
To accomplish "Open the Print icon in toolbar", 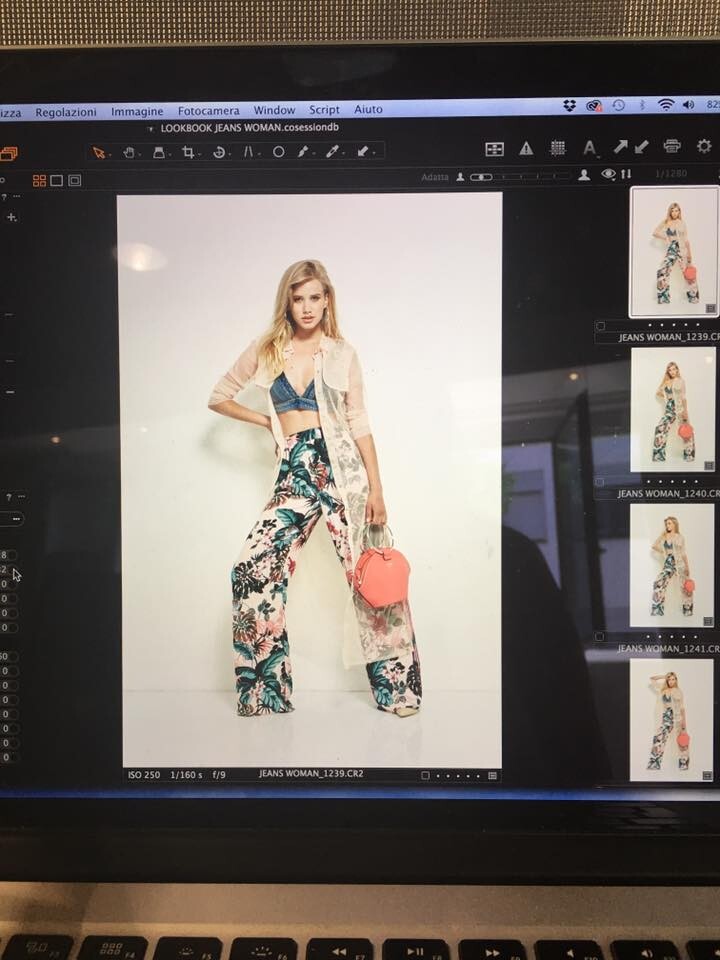I will point(672,146).
